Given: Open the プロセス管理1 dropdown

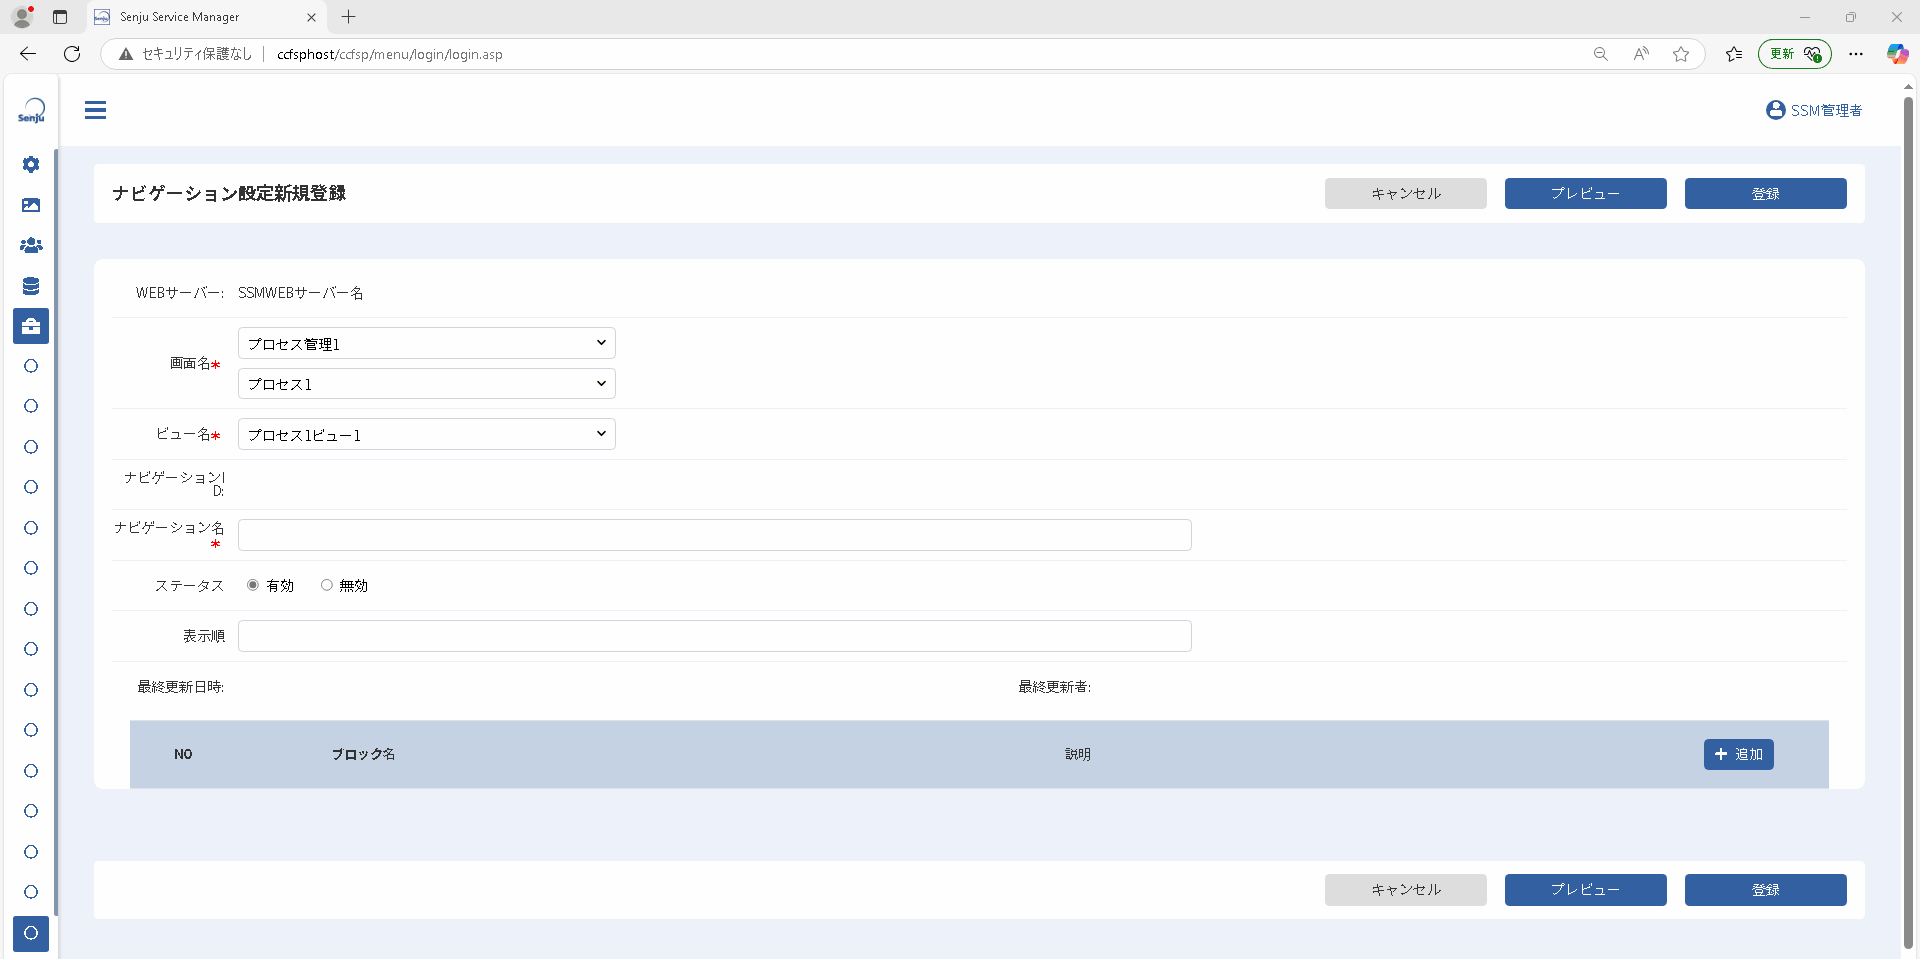Looking at the screenshot, I should click(x=427, y=343).
